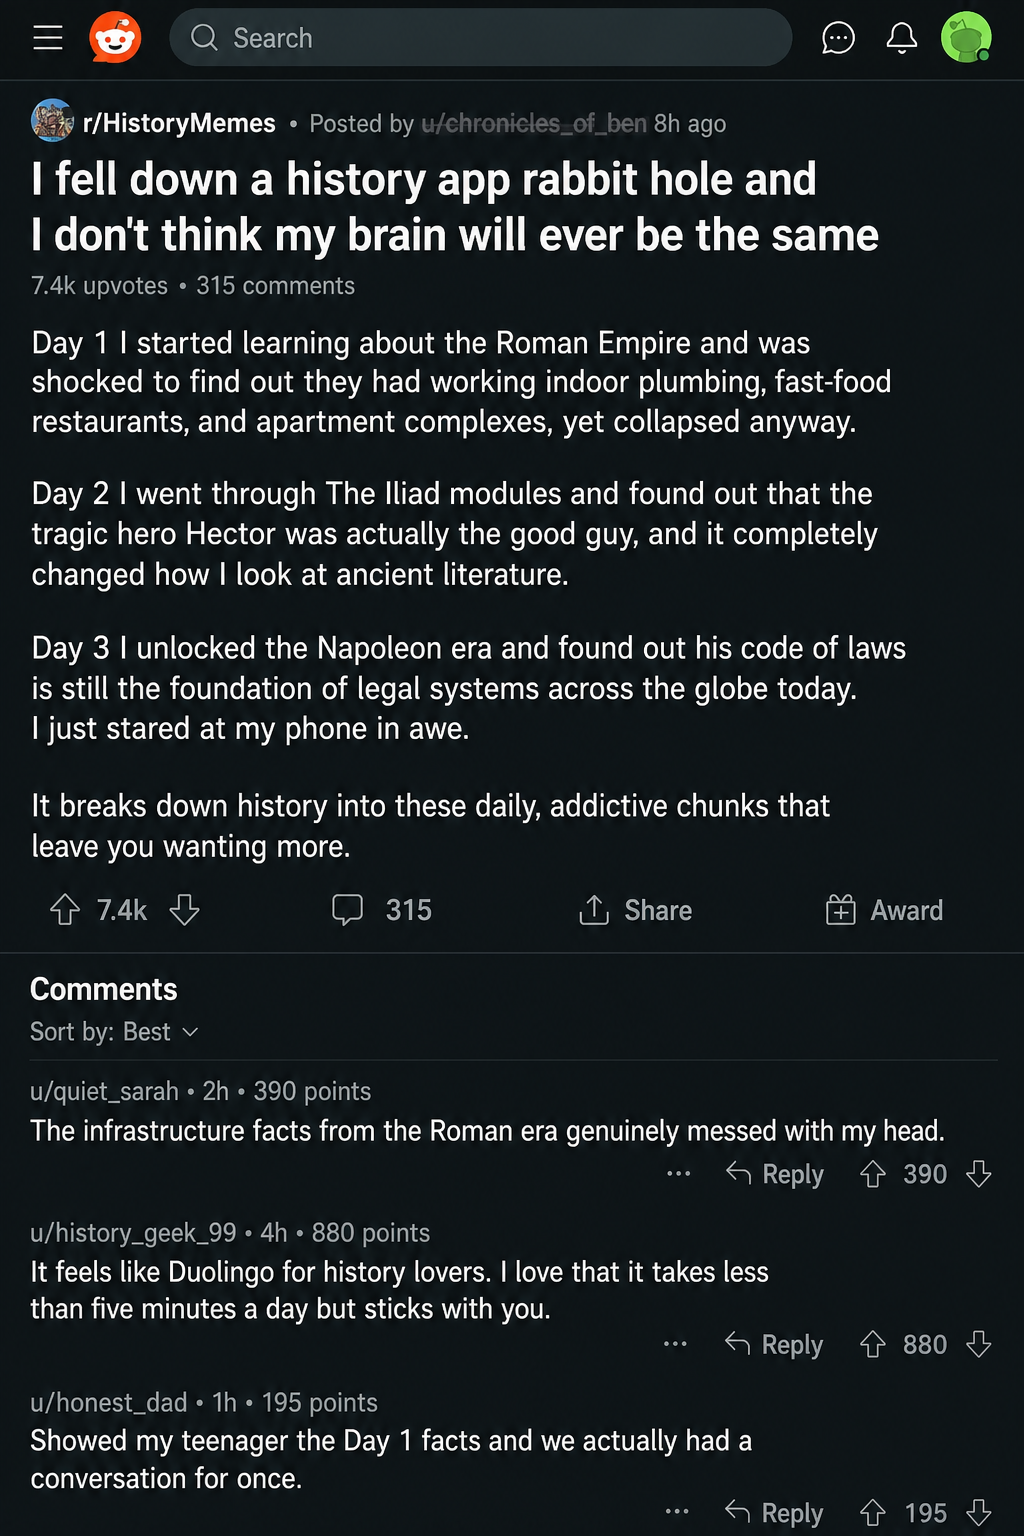Expand the Sort by Best dropdown
Image resolution: width=1024 pixels, height=1536 pixels.
[x=114, y=1032]
